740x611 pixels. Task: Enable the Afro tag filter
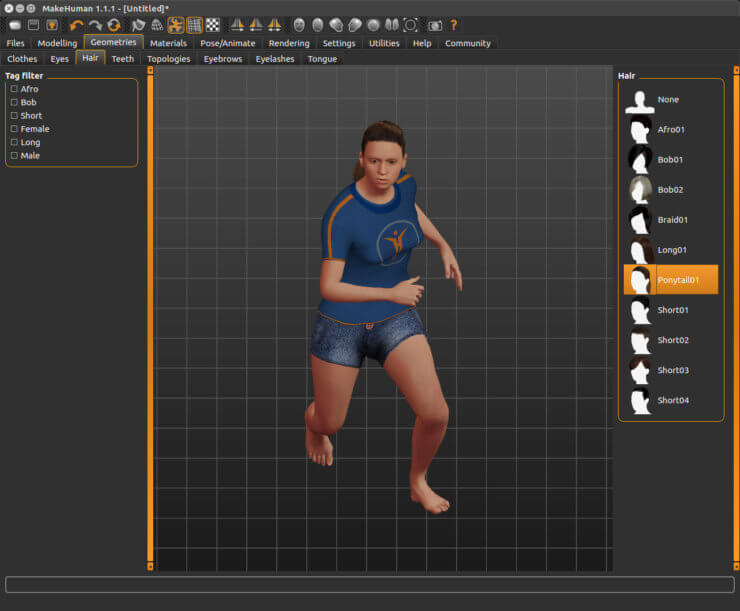coord(14,89)
